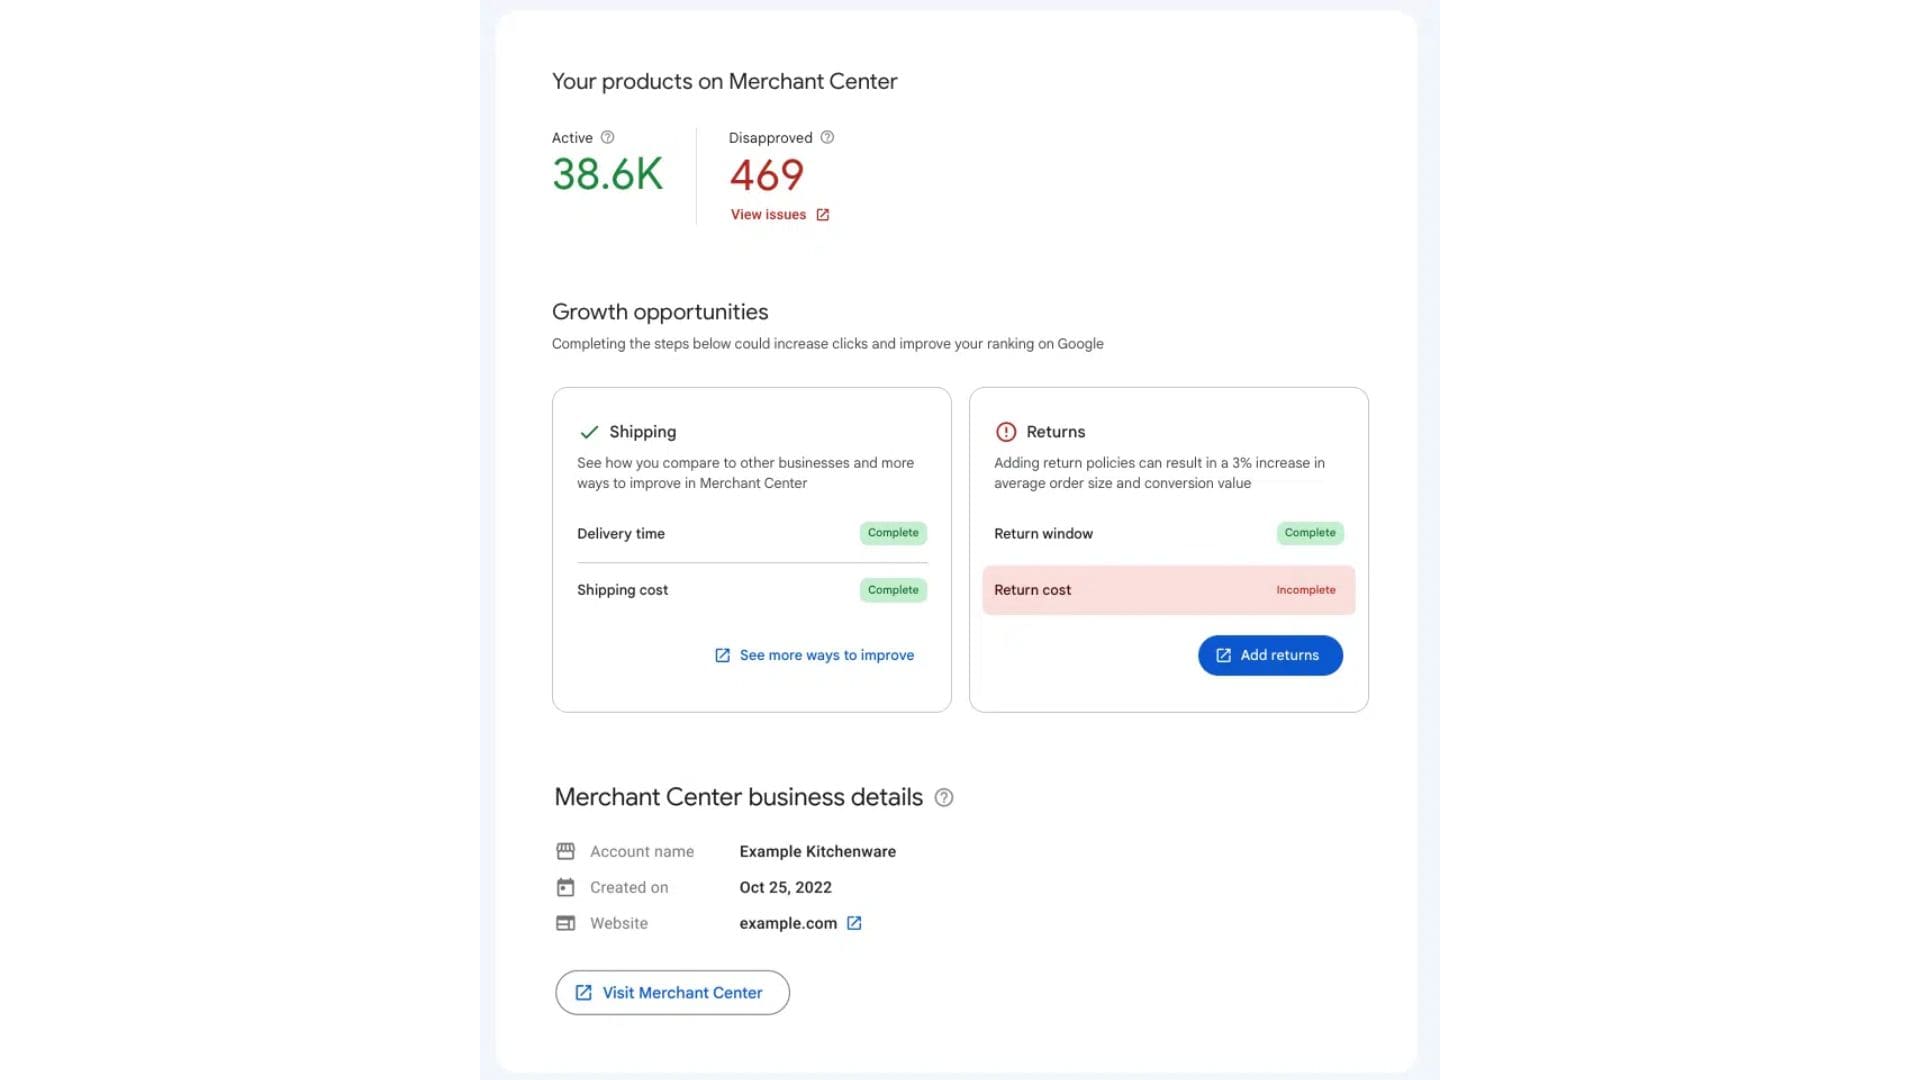Screen dimensions: 1920x1080
Task: Open See more ways to improve link
Action: [x=826, y=655]
